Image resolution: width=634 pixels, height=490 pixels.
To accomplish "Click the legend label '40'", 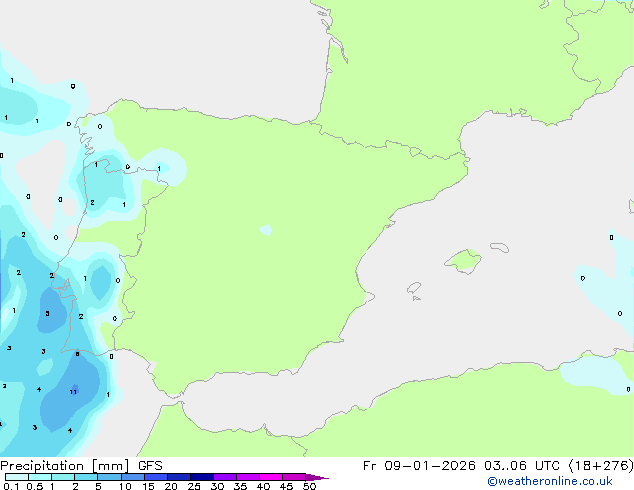I will (263, 486).
